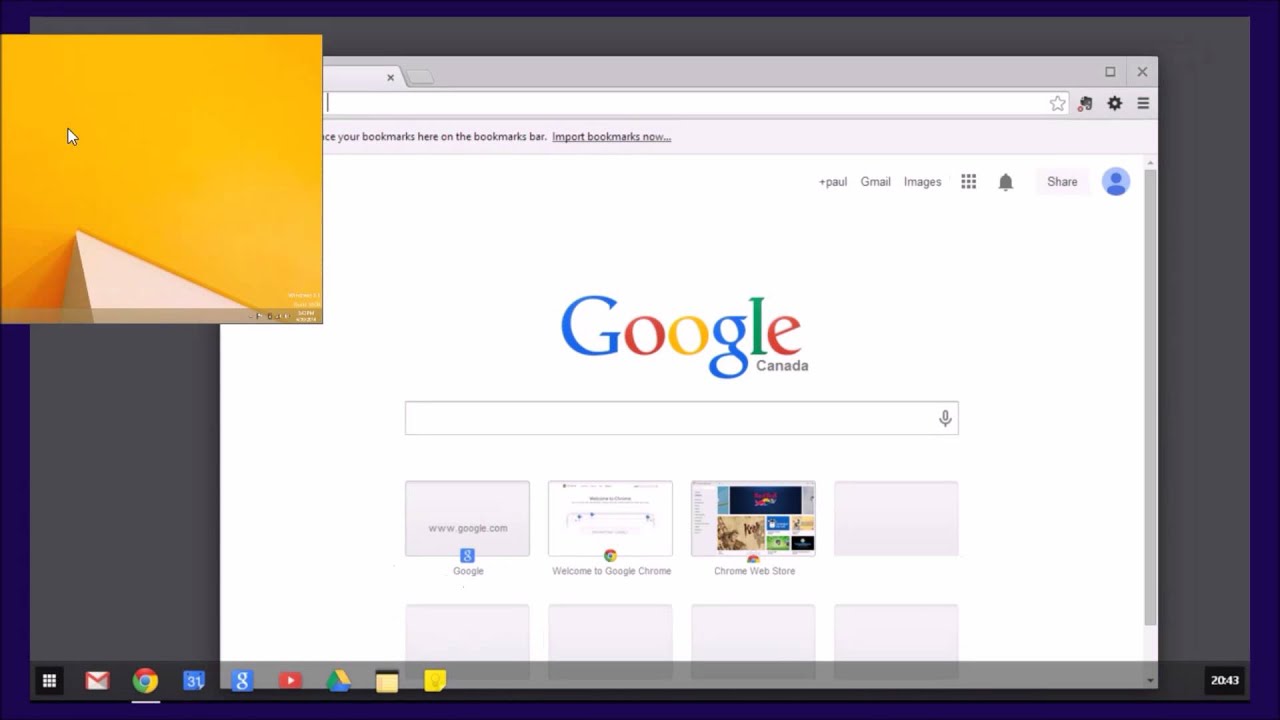Image resolution: width=1280 pixels, height=720 pixels.
Task: Open the Google apps grid
Action: point(968,181)
